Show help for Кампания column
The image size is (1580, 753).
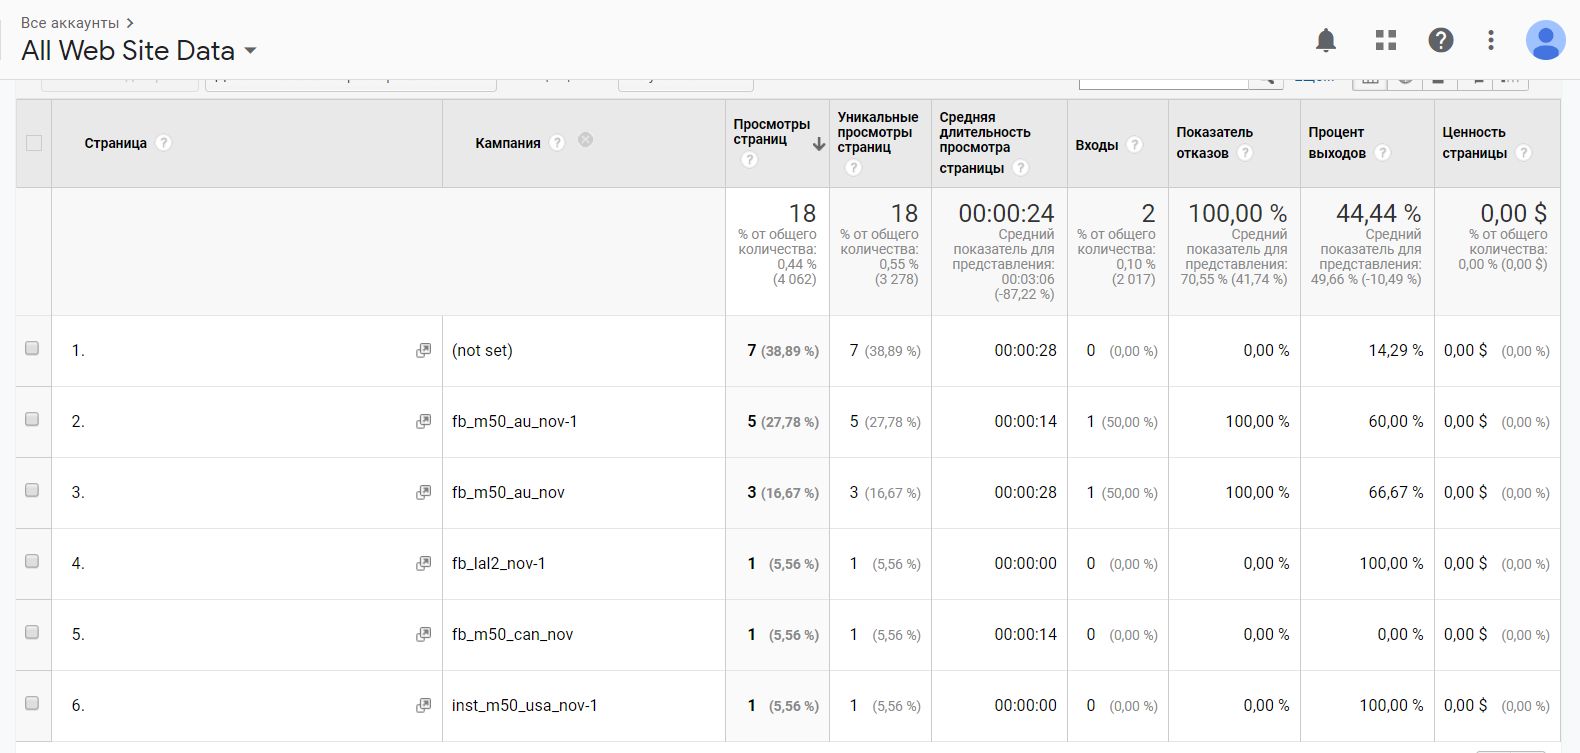pos(557,143)
